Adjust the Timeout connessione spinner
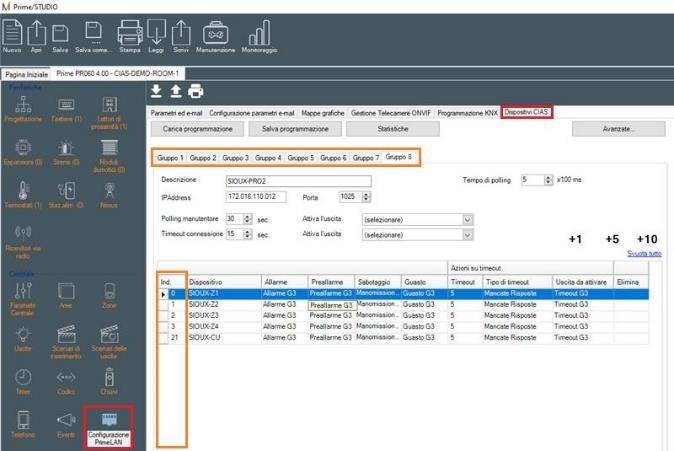Viewport: 674px width, 451px height. [247, 234]
